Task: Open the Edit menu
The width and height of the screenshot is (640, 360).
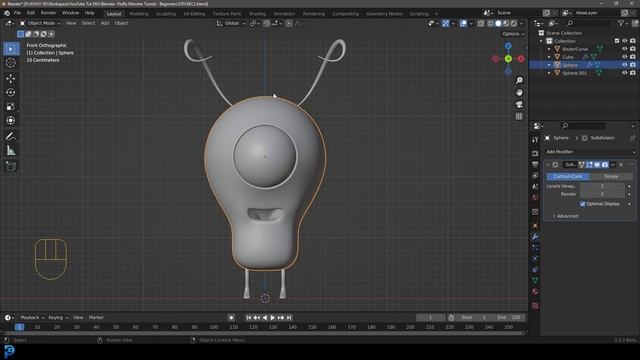Action: [31, 13]
